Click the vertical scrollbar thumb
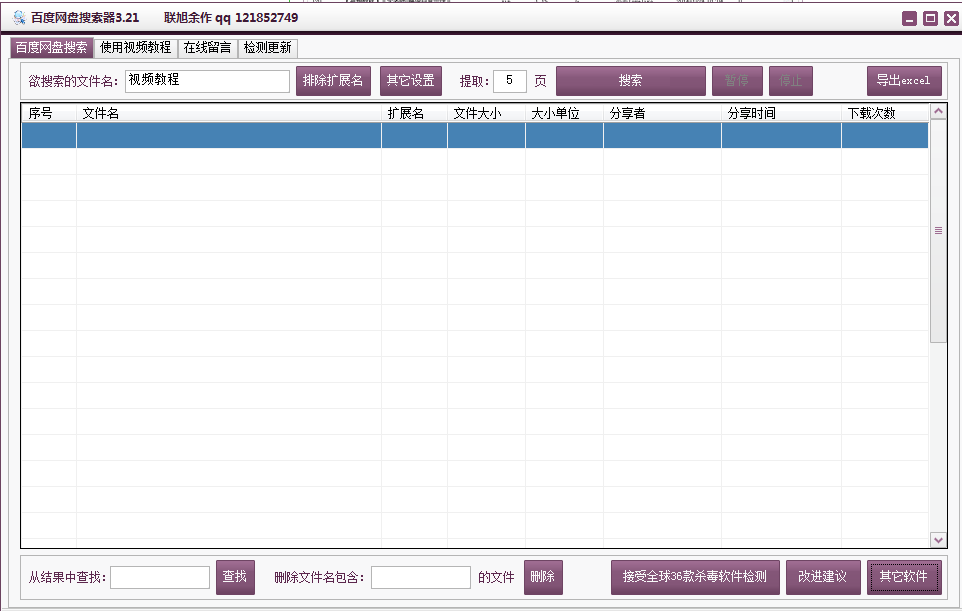962x611 pixels. [938, 231]
